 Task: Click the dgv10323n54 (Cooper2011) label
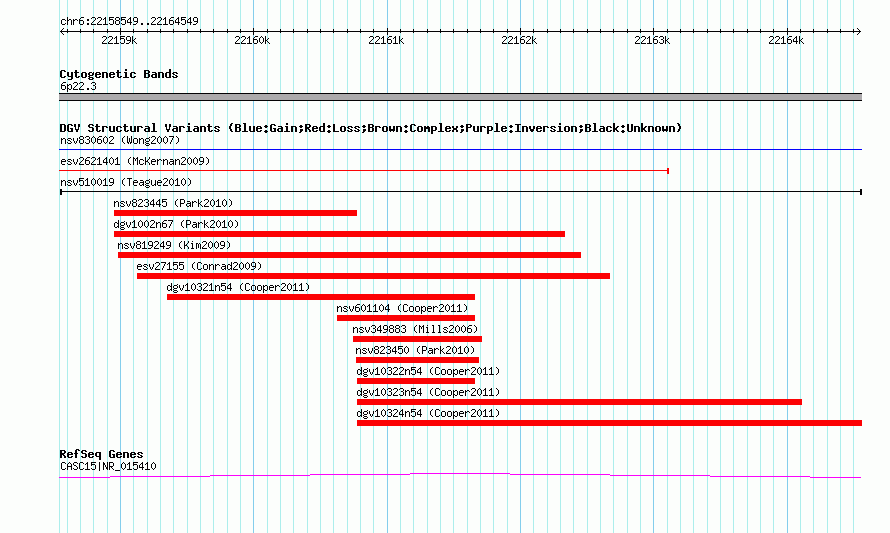click(x=429, y=392)
